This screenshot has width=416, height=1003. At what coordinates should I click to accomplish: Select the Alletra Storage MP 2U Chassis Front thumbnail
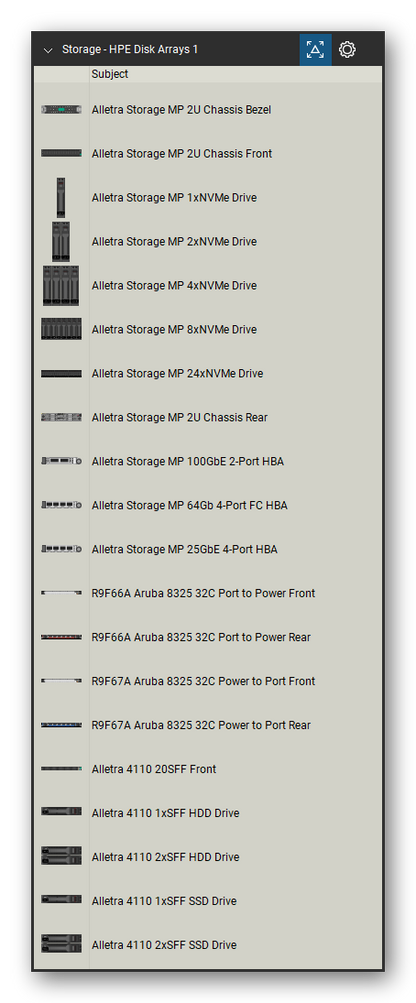click(x=61, y=154)
